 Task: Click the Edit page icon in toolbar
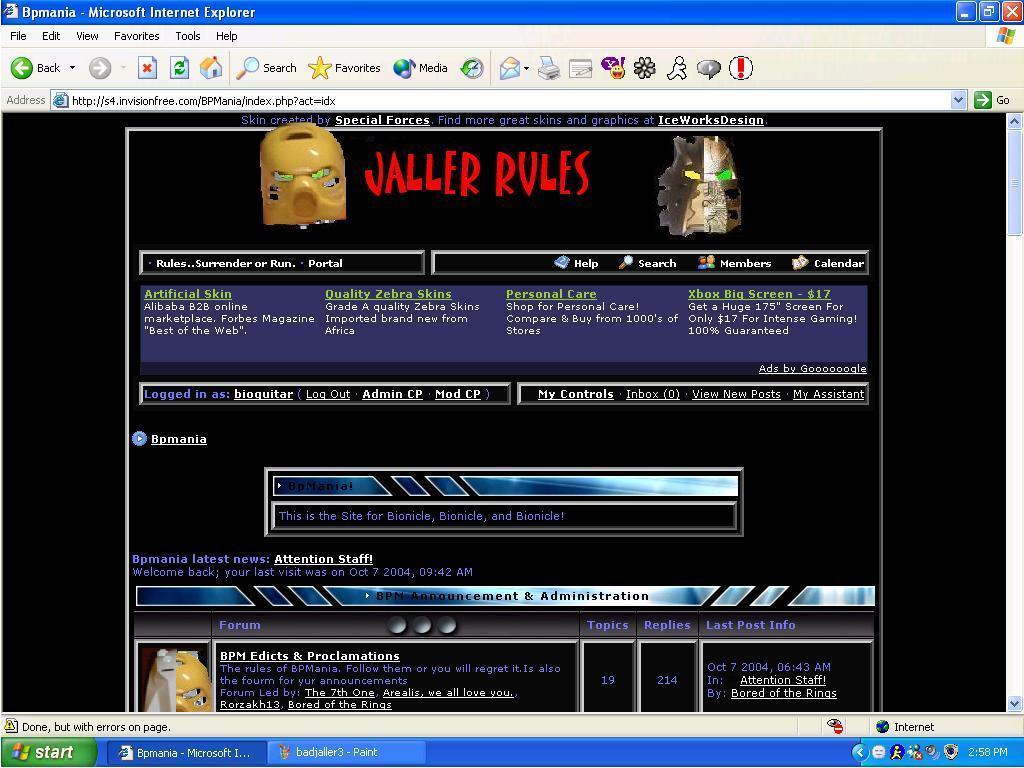point(581,68)
